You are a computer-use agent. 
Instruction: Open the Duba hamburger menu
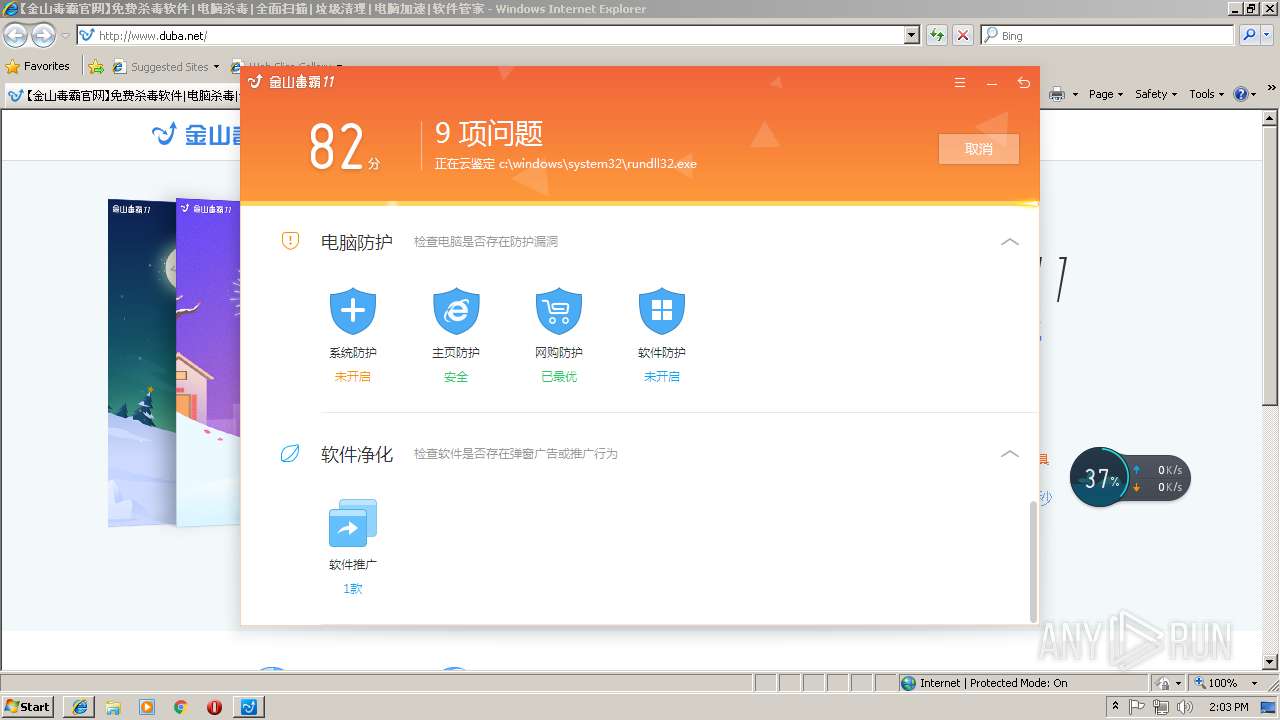[x=960, y=83]
